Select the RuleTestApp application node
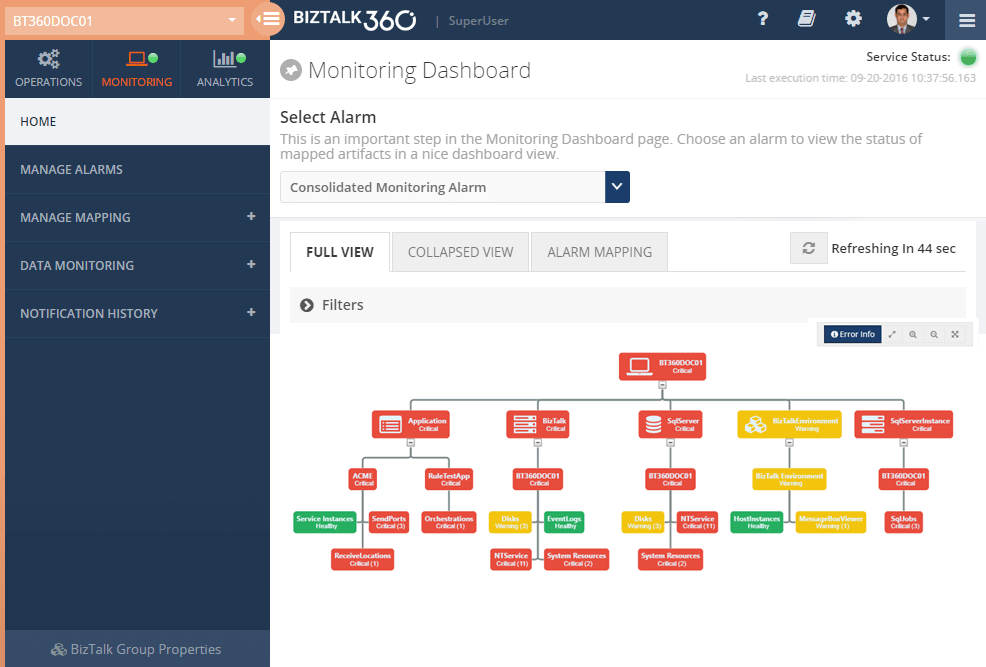The width and height of the screenshot is (986, 667). point(449,479)
